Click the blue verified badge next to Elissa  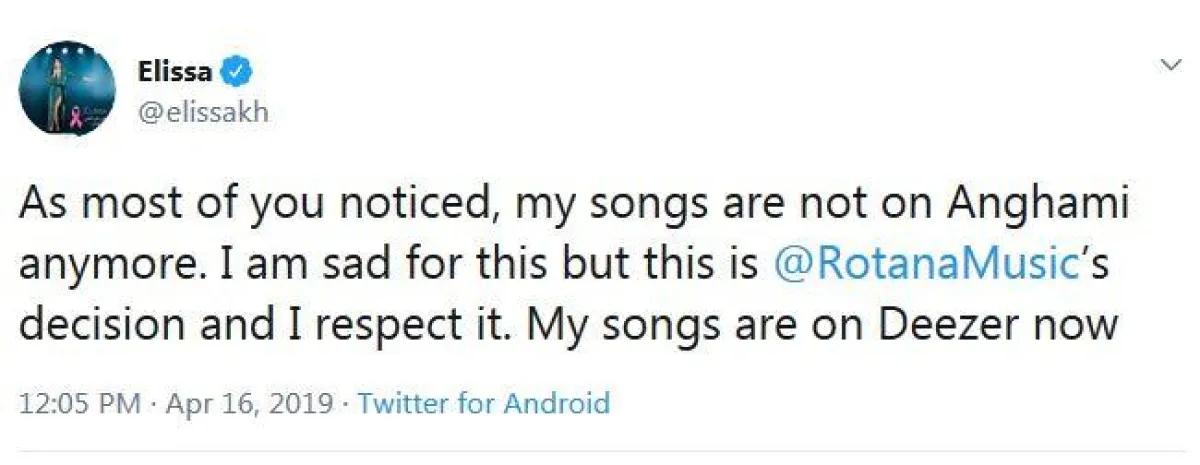point(237,72)
